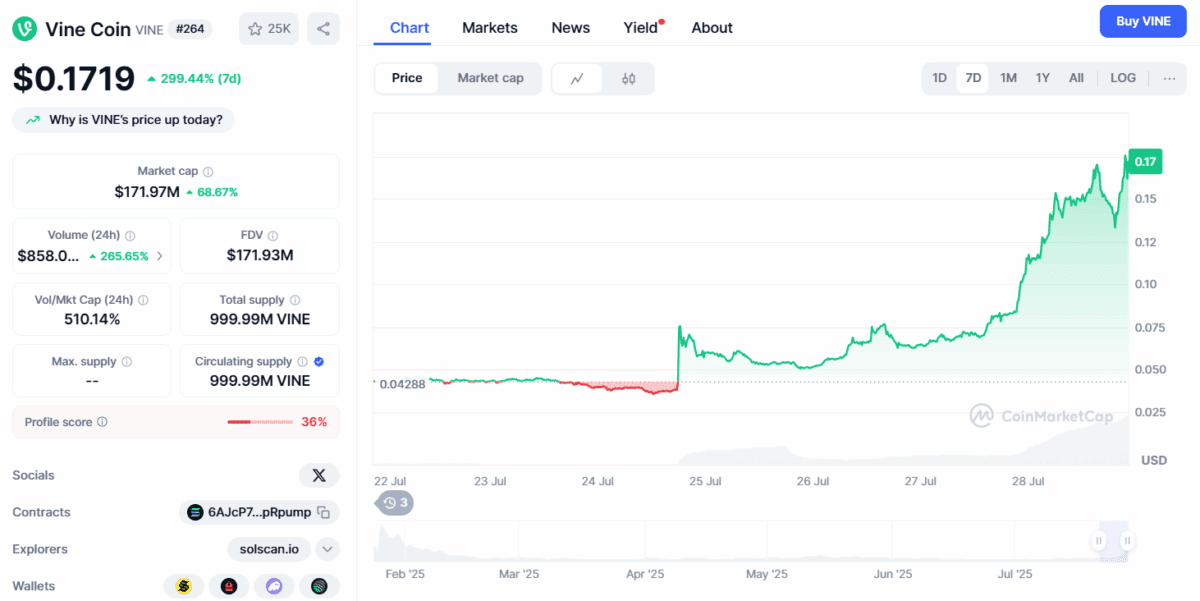Click the verified badge beside Circulating supply

pos(319,362)
